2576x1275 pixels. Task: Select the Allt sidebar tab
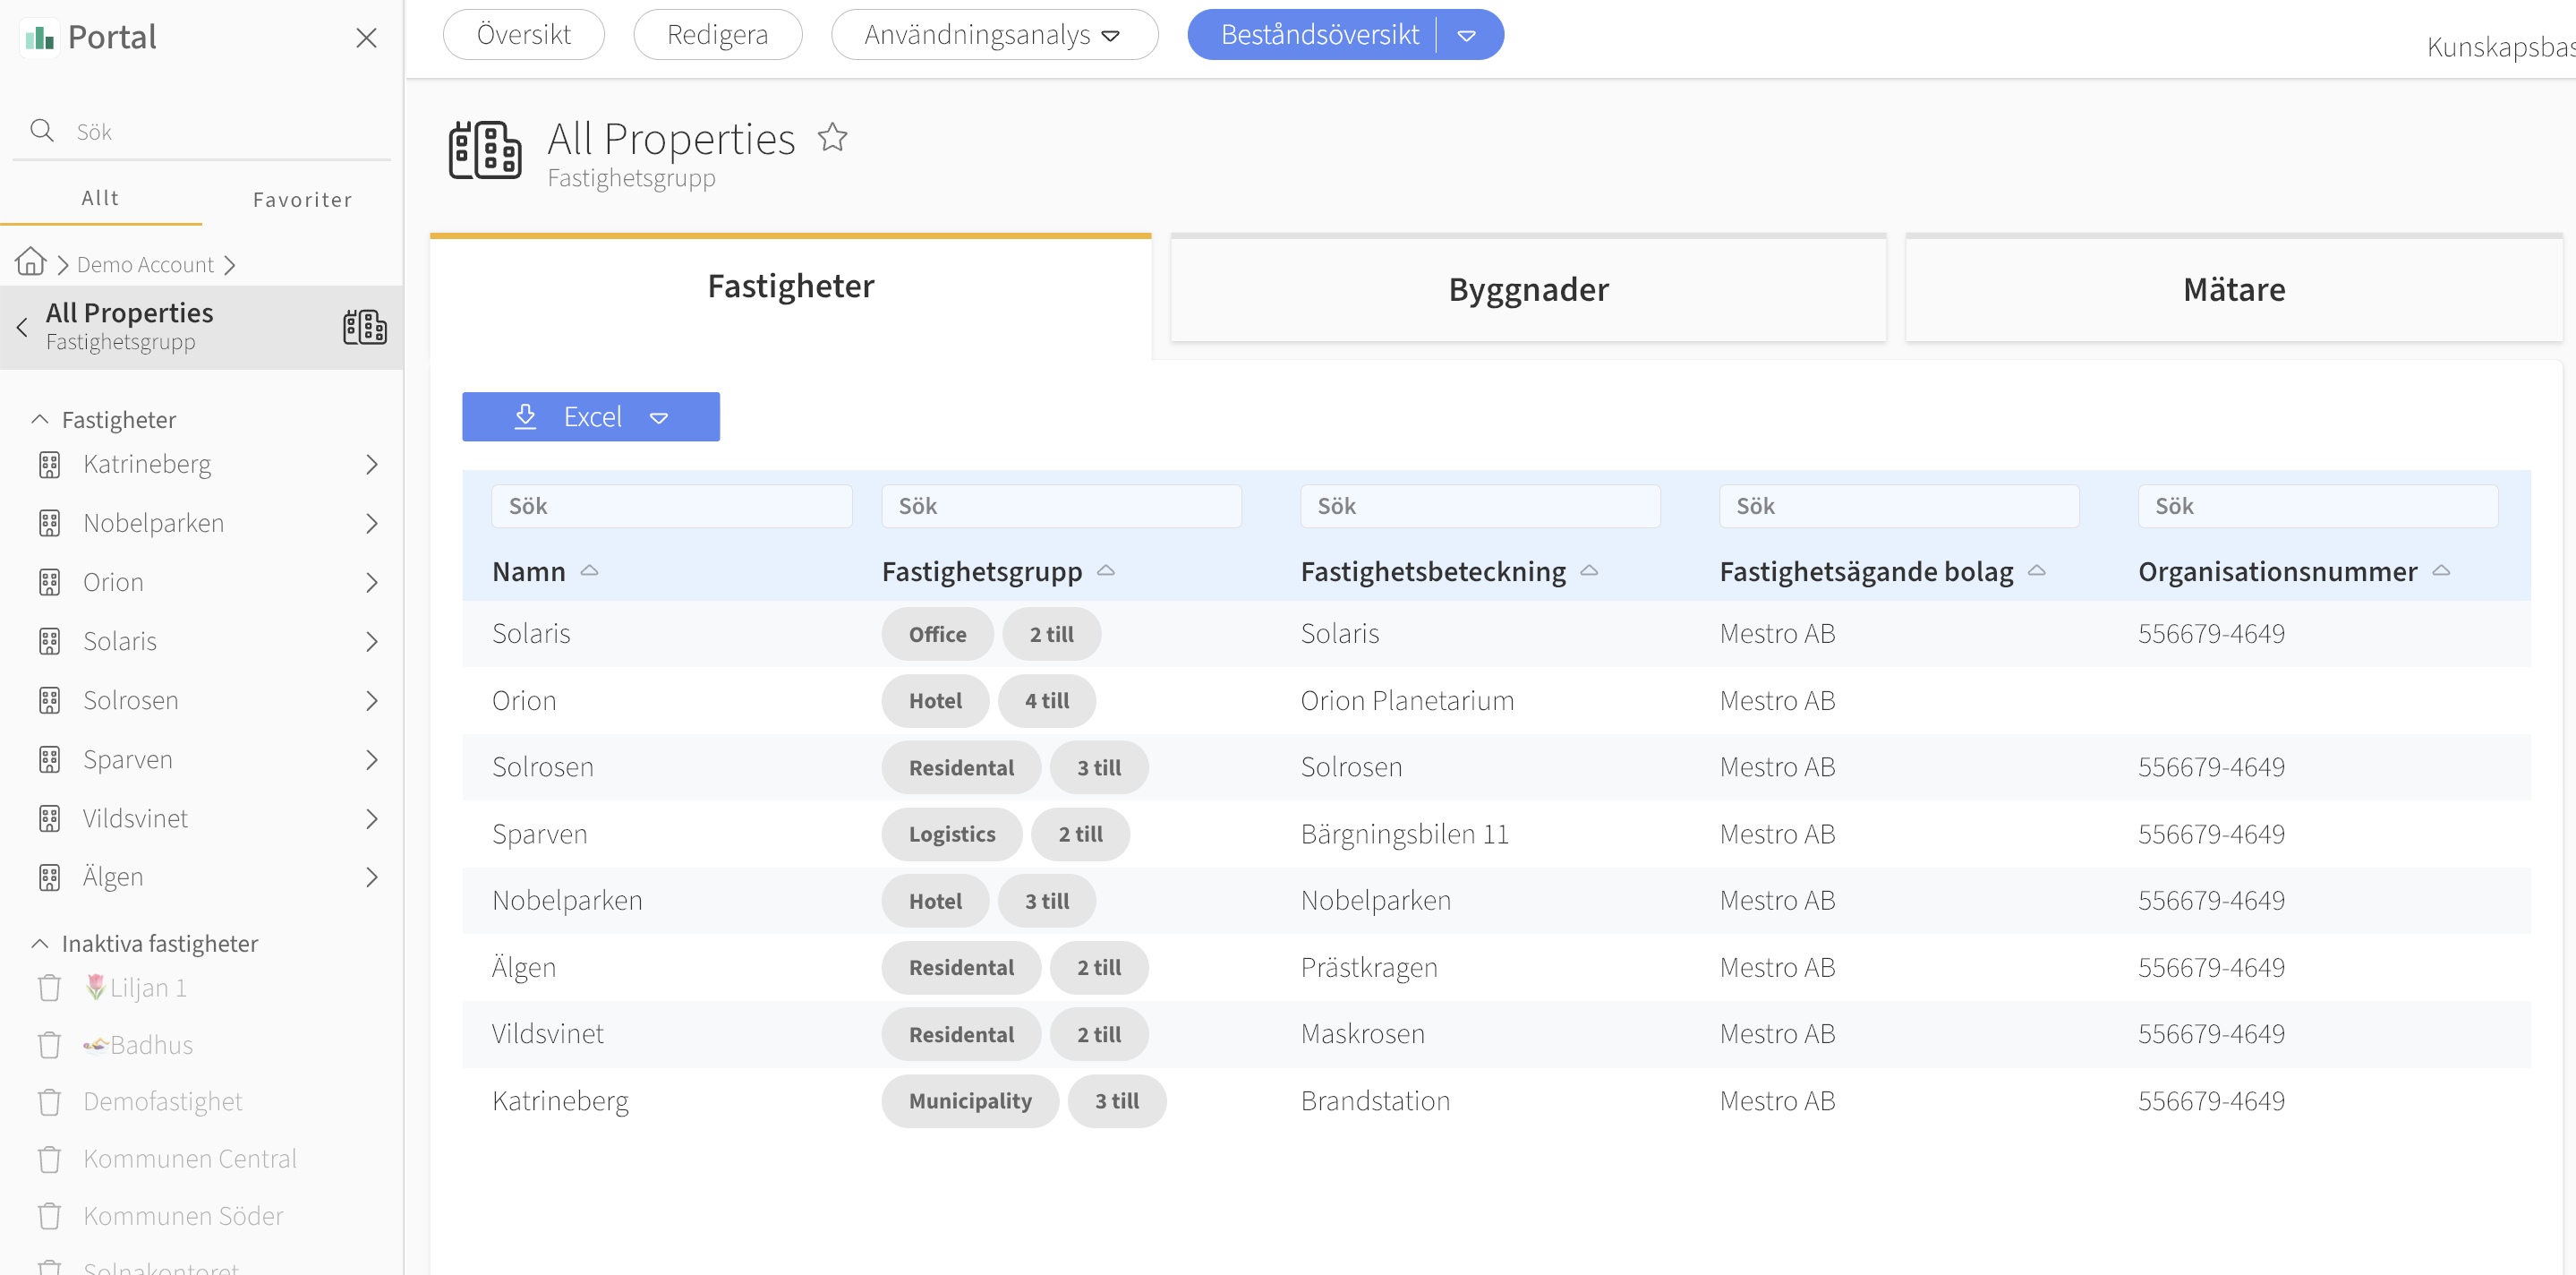100,198
